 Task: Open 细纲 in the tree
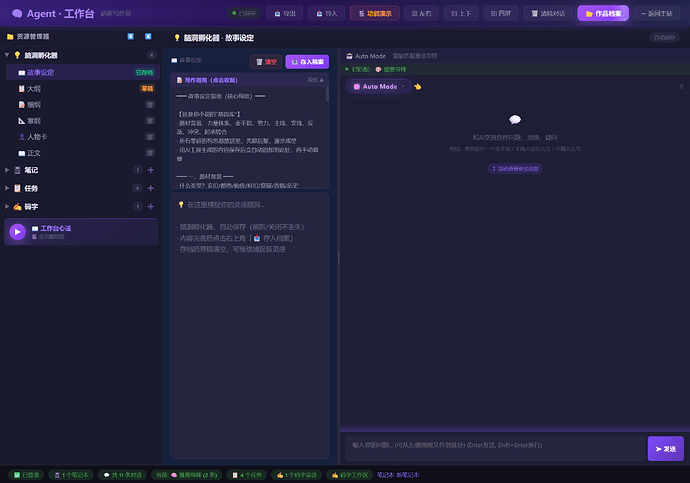[82, 105]
